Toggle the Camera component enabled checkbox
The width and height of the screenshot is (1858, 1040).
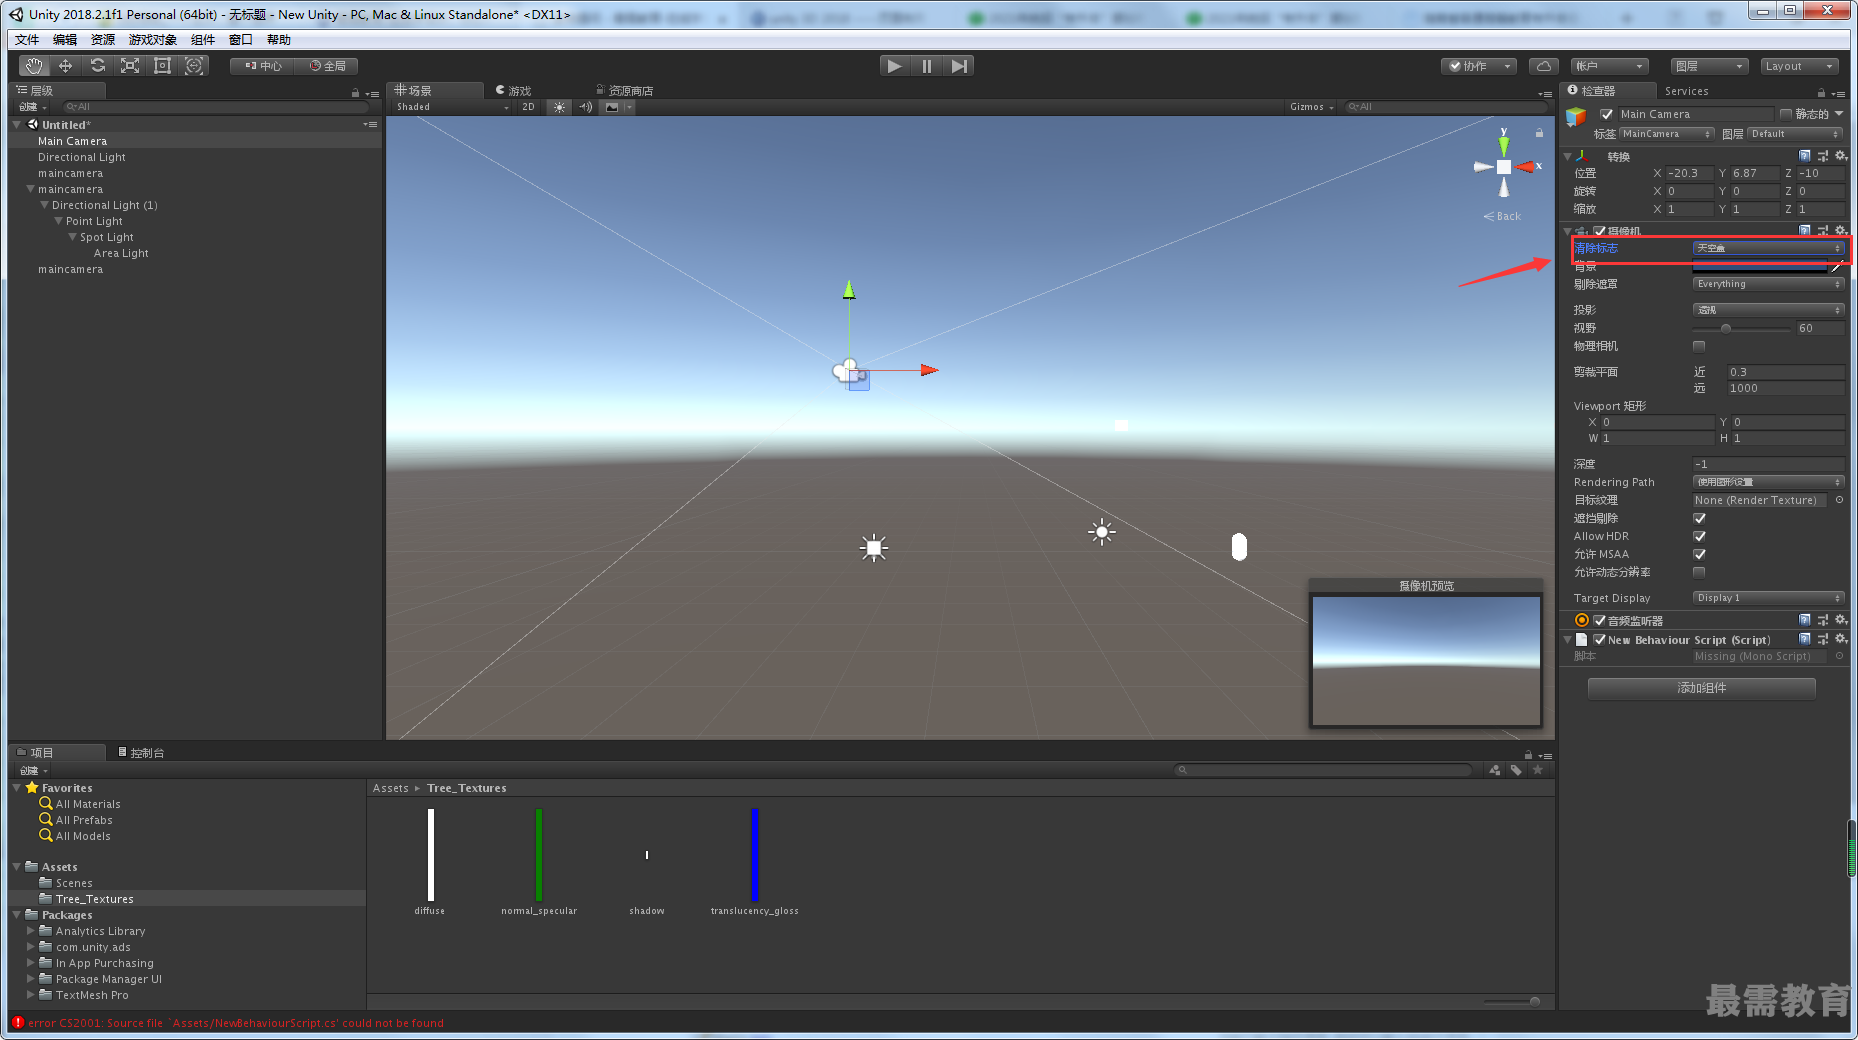click(1599, 231)
